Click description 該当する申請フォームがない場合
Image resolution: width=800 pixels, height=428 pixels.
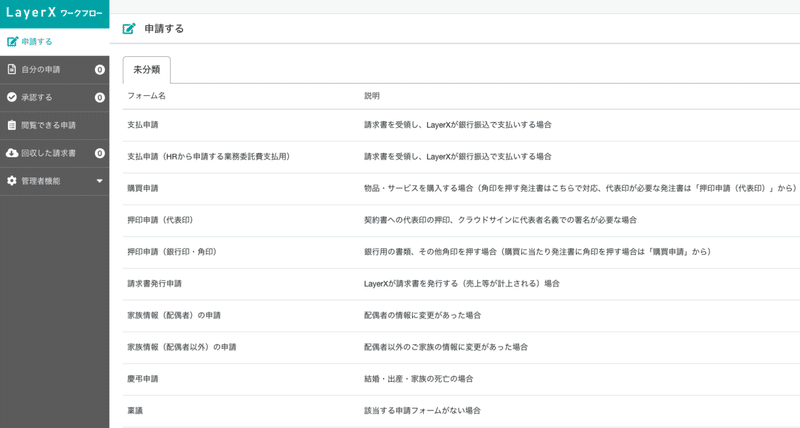[x=422, y=410]
